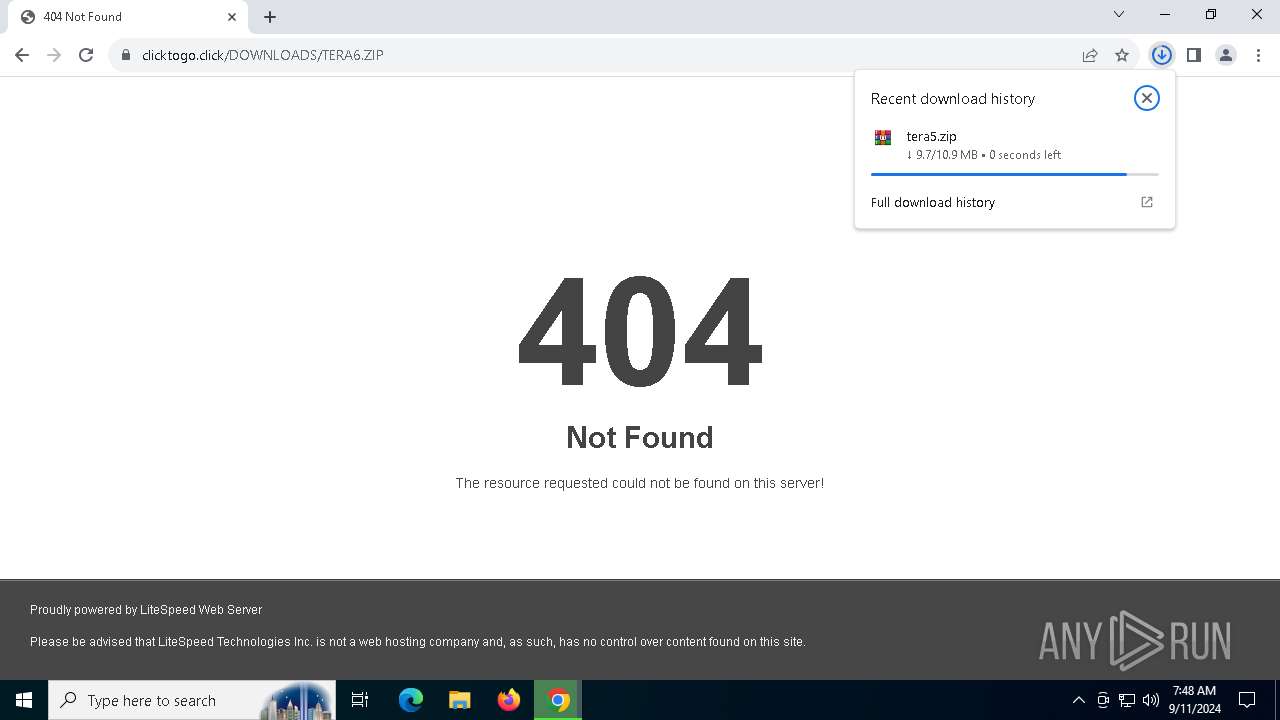Open File Explorer from the taskbar

[x=460, y=700]
